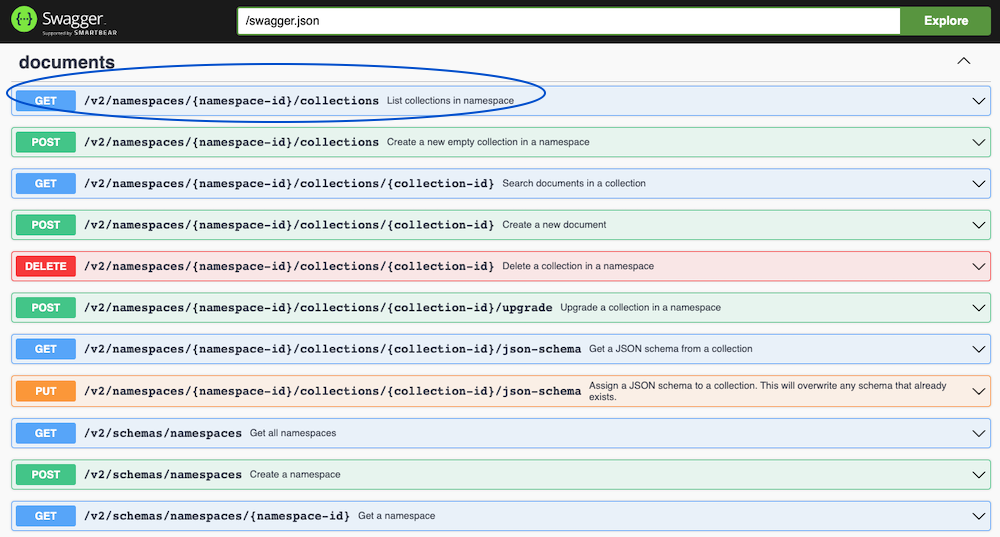Expand PUT Assign a JSON schema chevron
Image resolution: width=1000 pixels, height=537 pixels.
[x=978, y=392]
